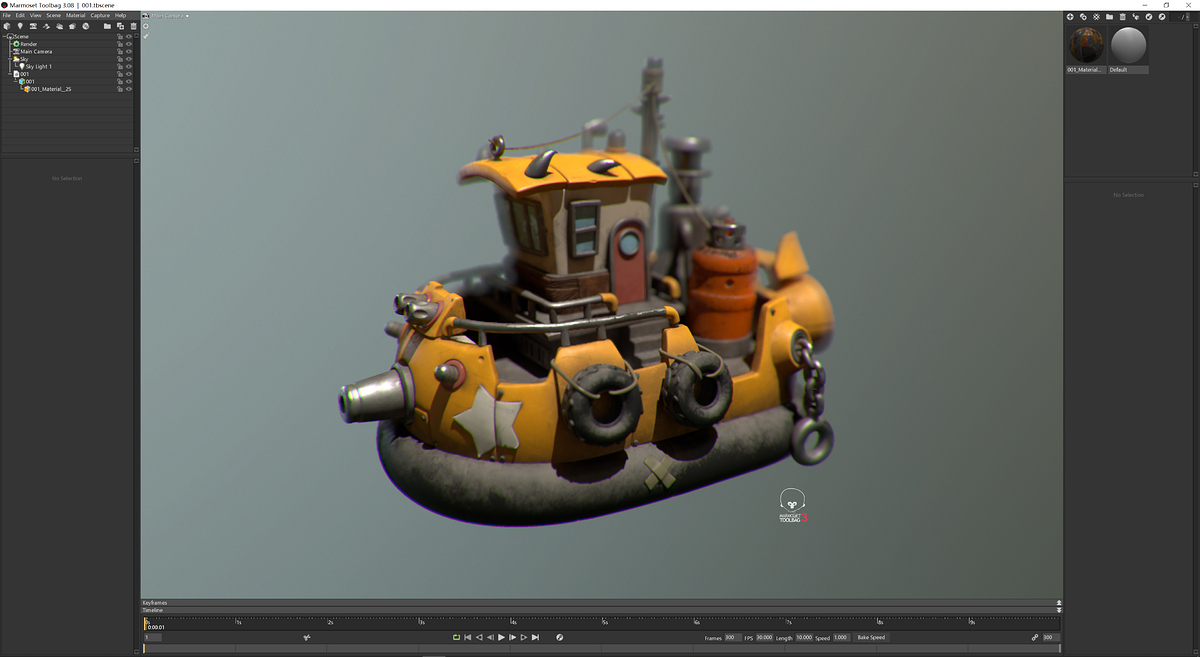Open material folder icon in materials panel

pos(1109,17)
